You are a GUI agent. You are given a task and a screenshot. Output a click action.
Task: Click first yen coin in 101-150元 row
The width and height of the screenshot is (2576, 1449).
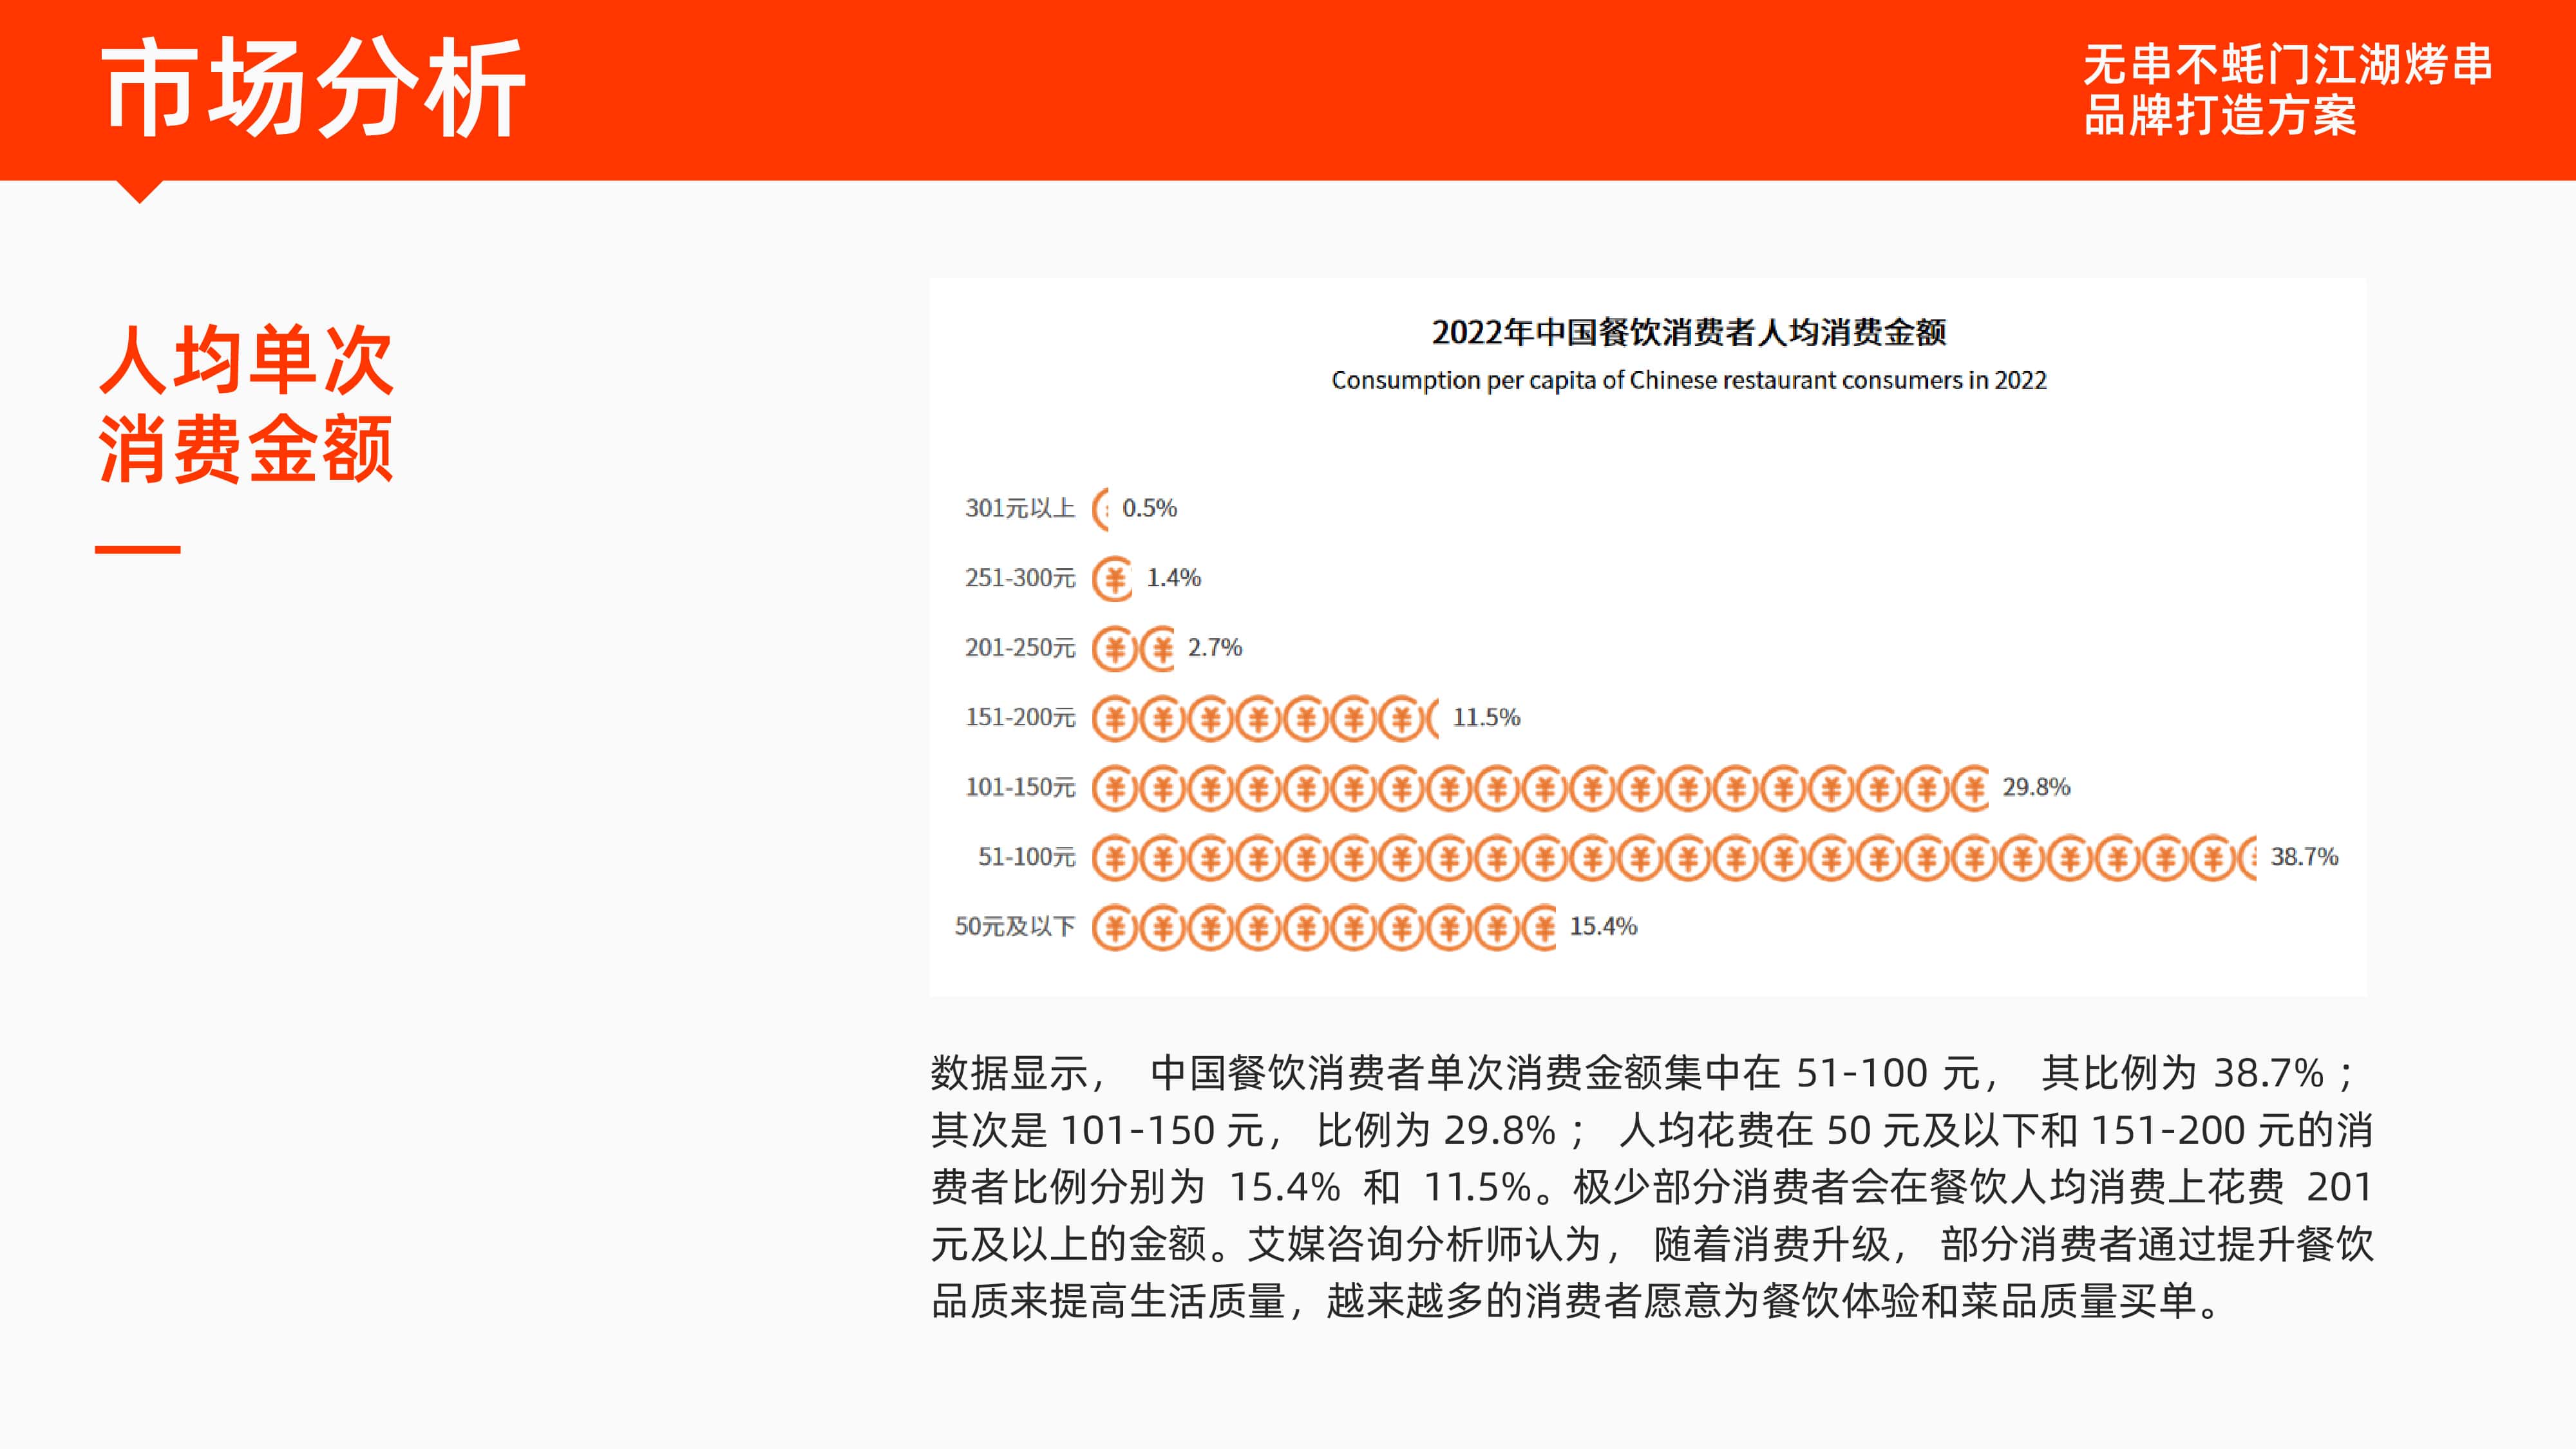tap(1115, 788)
